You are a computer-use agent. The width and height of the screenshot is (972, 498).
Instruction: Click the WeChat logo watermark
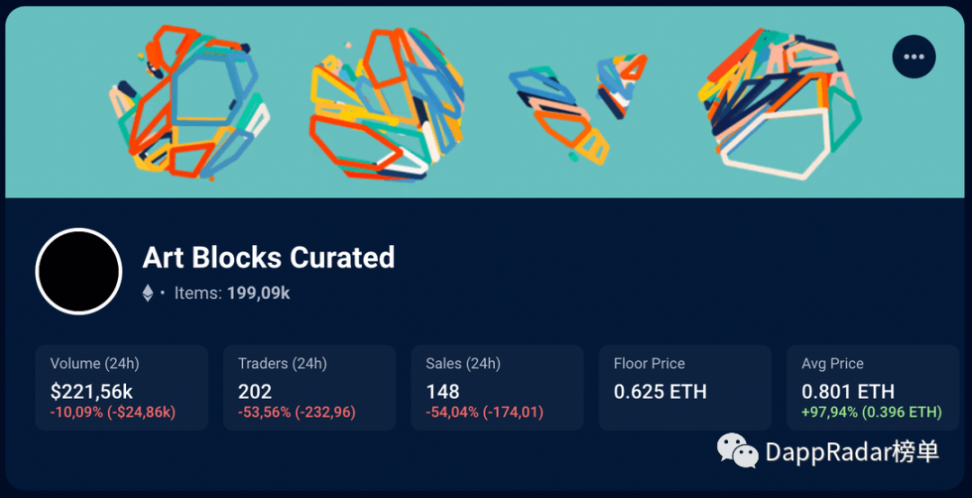pos(737,450)
